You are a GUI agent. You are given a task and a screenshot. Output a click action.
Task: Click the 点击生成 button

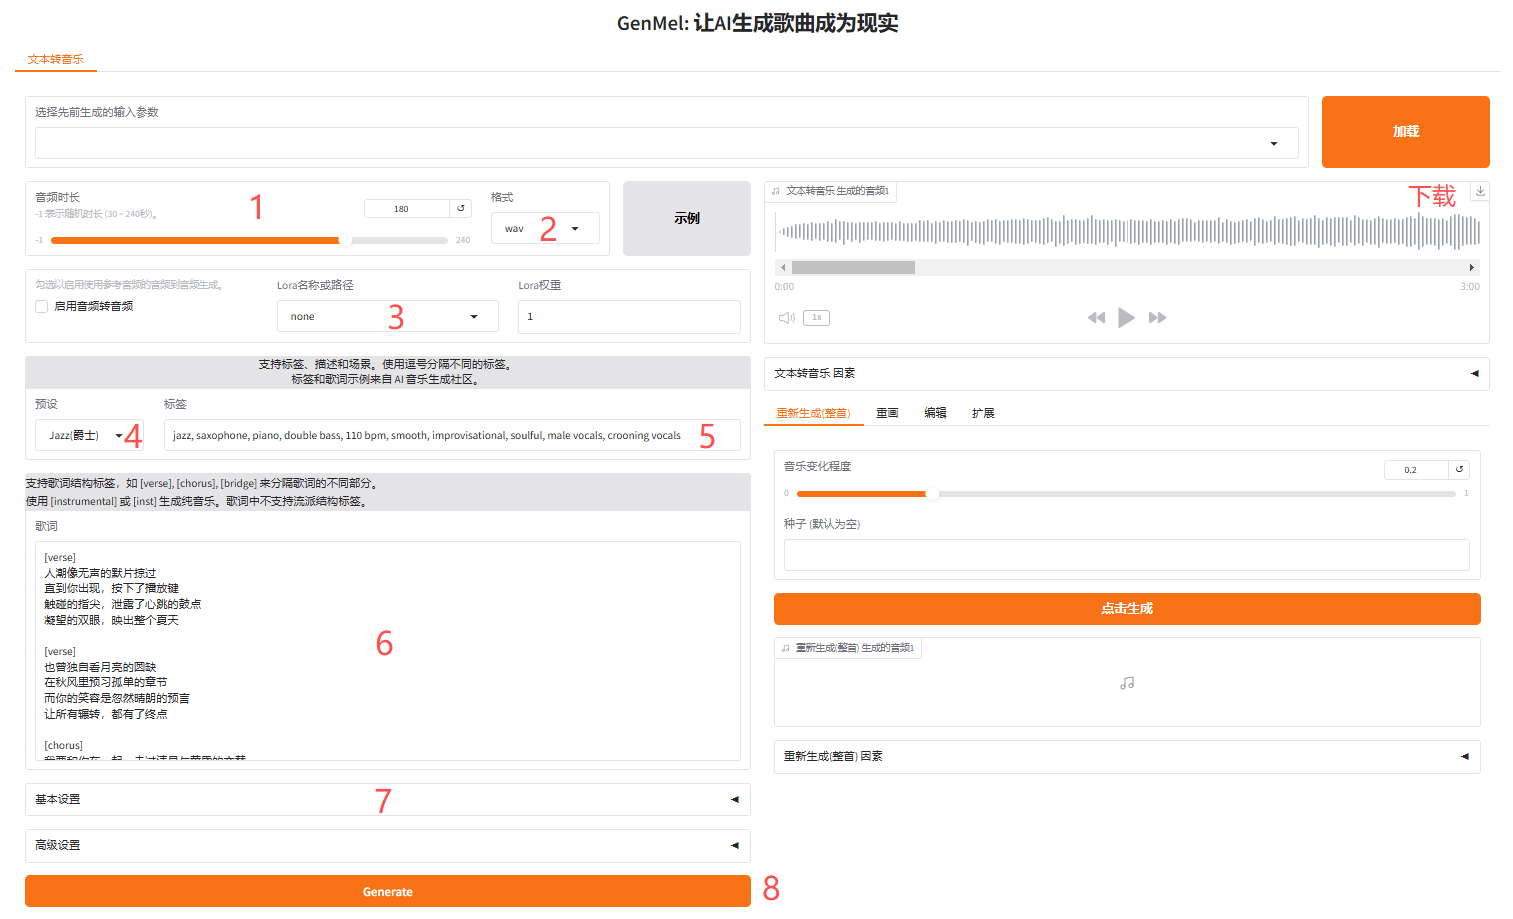click(x=1127, y=609)
